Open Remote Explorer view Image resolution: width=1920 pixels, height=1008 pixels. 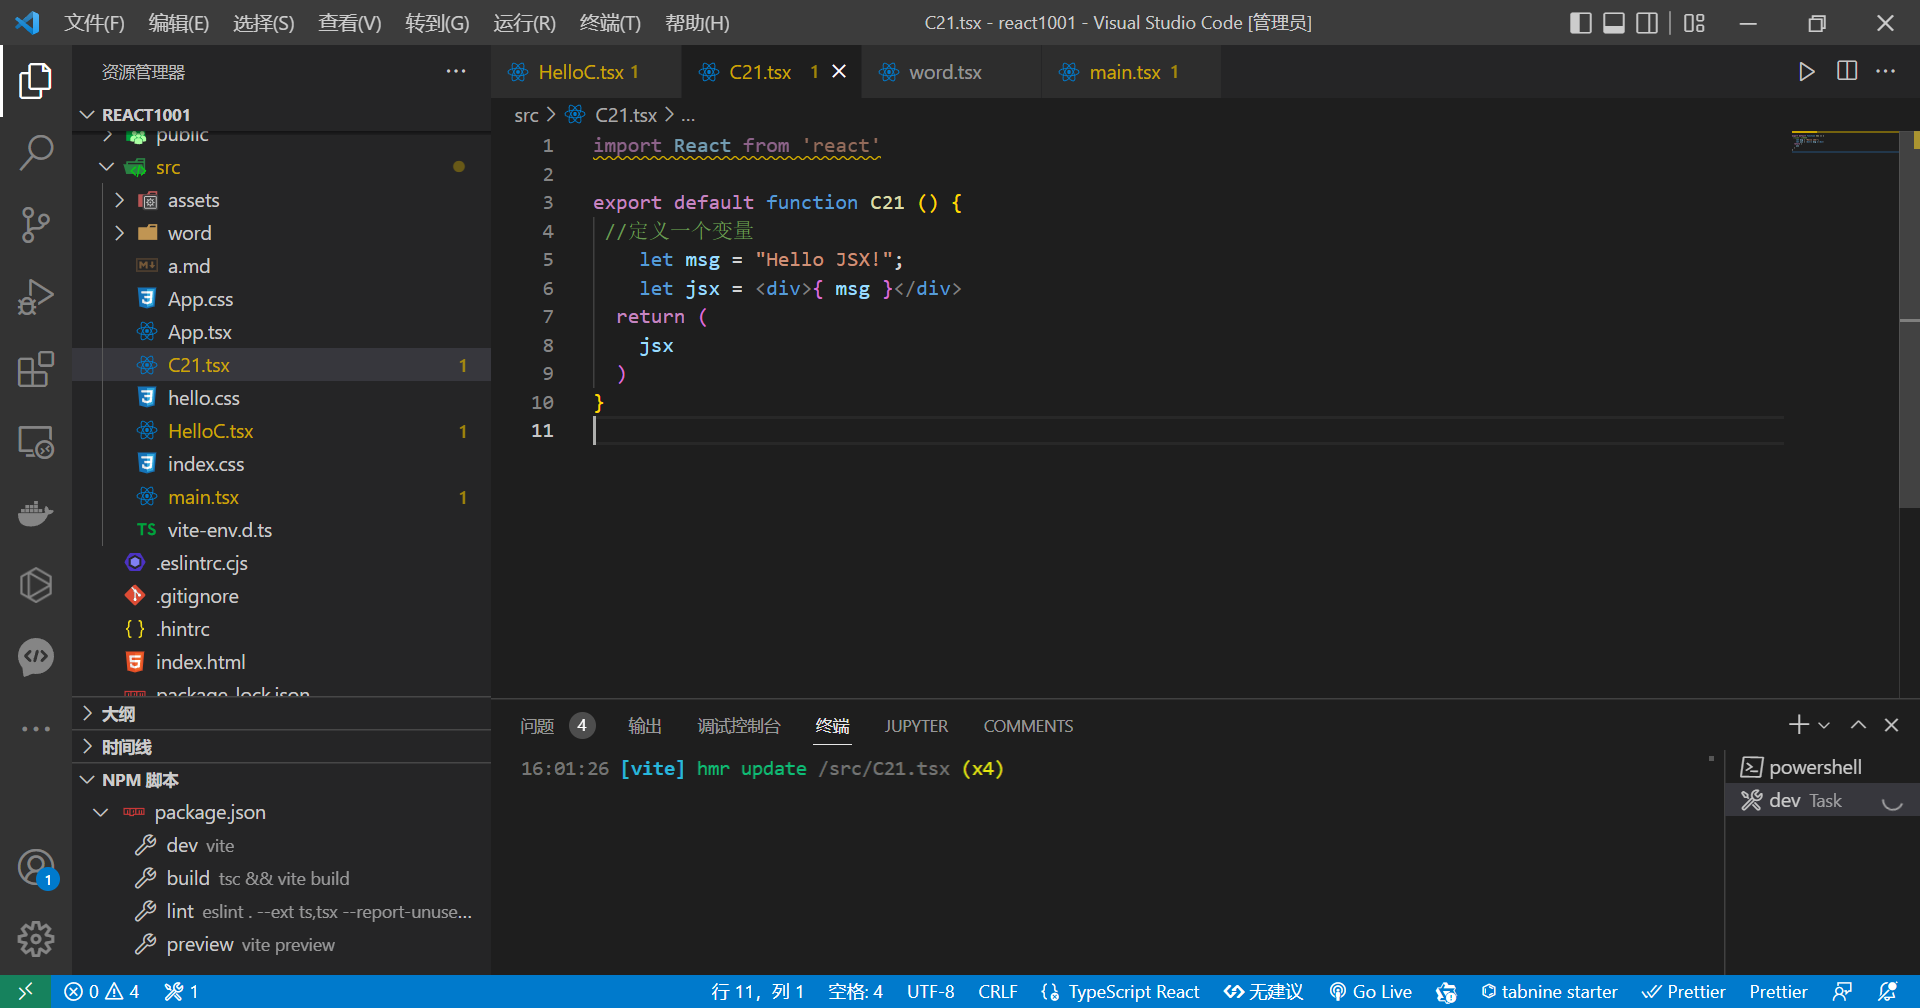click(x=36, y=441)
